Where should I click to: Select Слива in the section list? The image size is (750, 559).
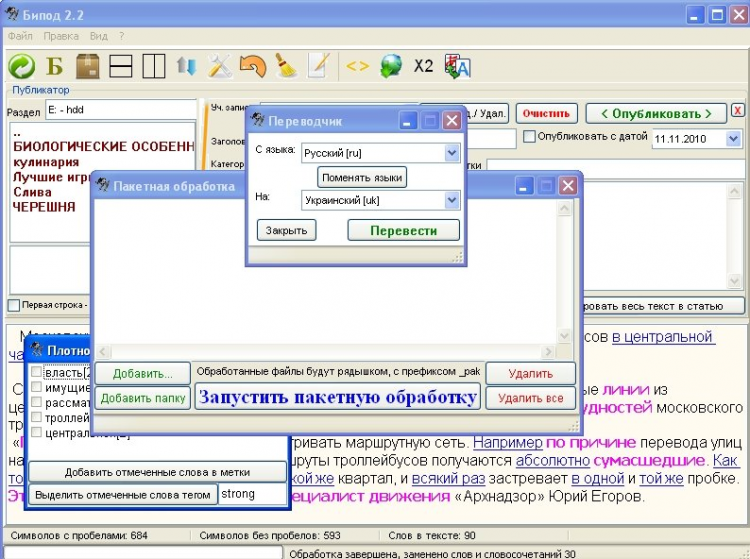pyautogui.click(x=32, y=192)
